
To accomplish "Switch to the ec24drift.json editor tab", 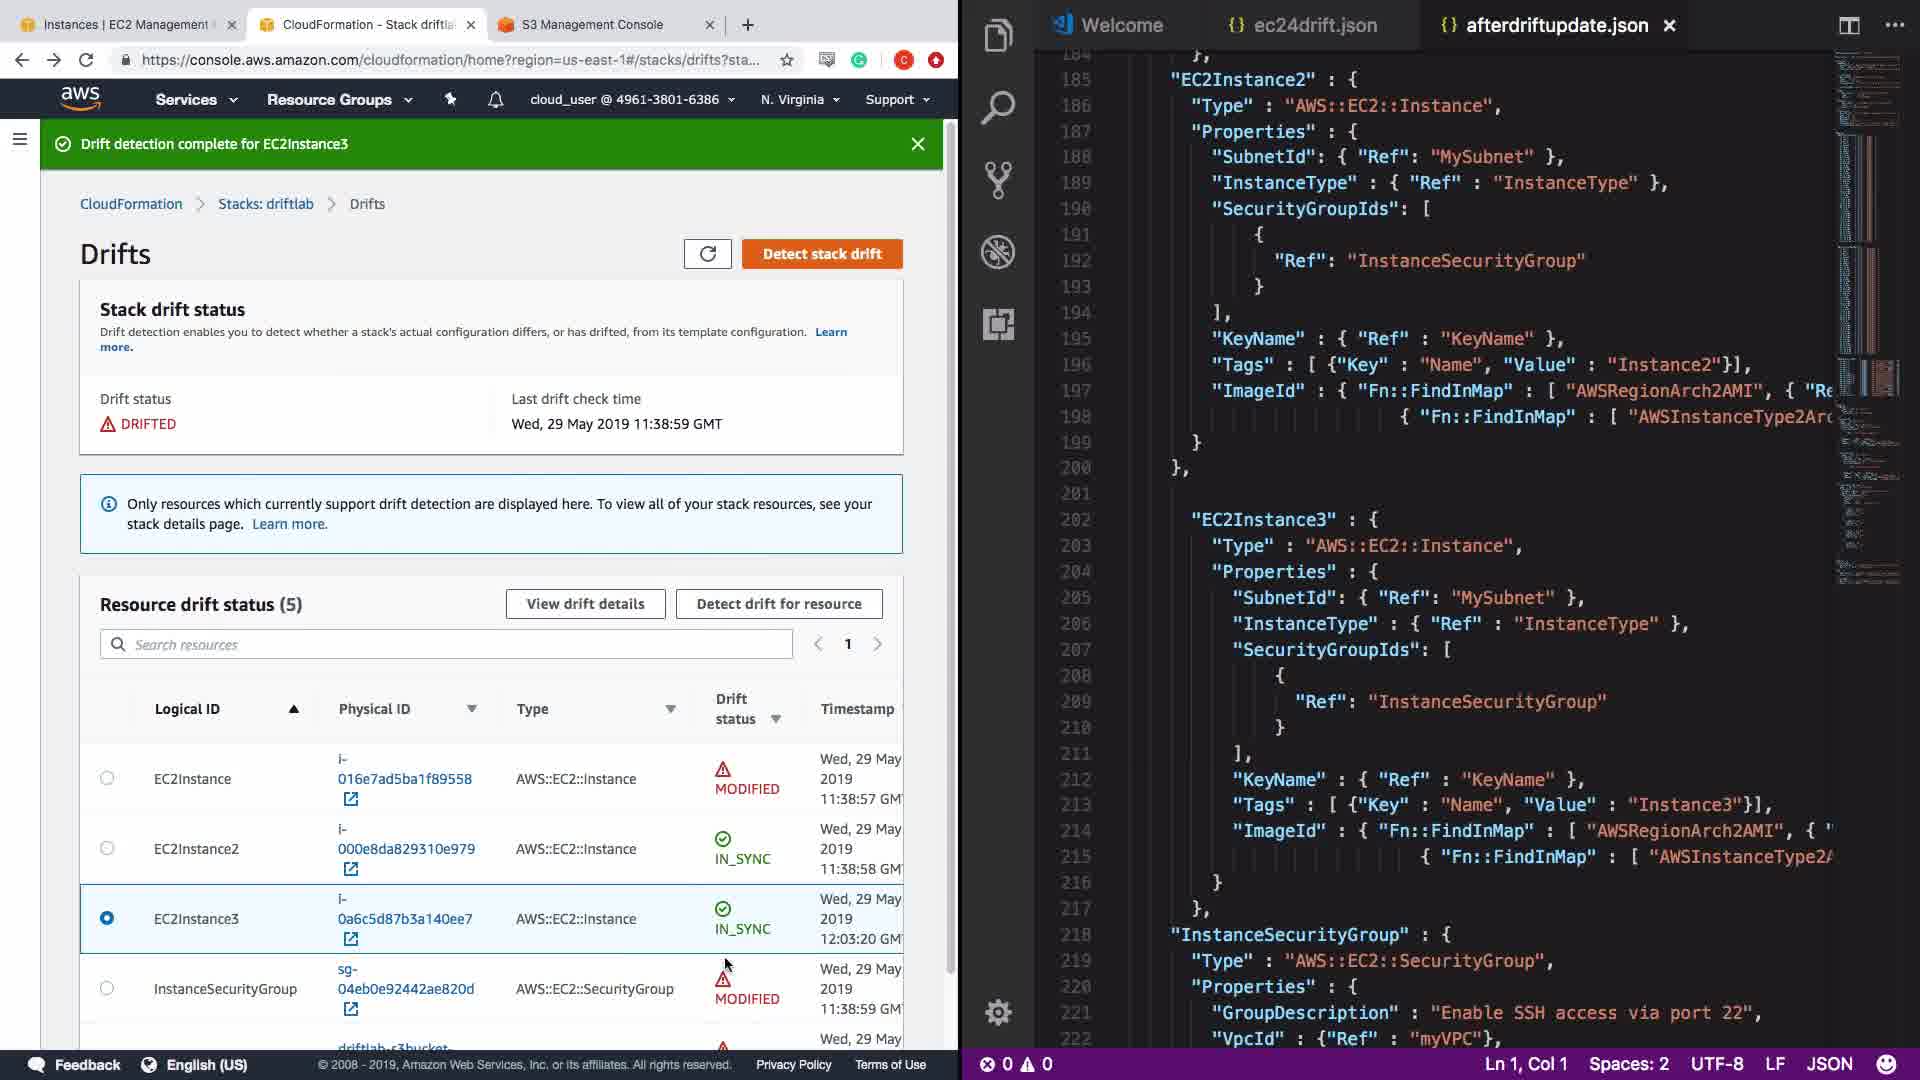I will [1314, 26].
